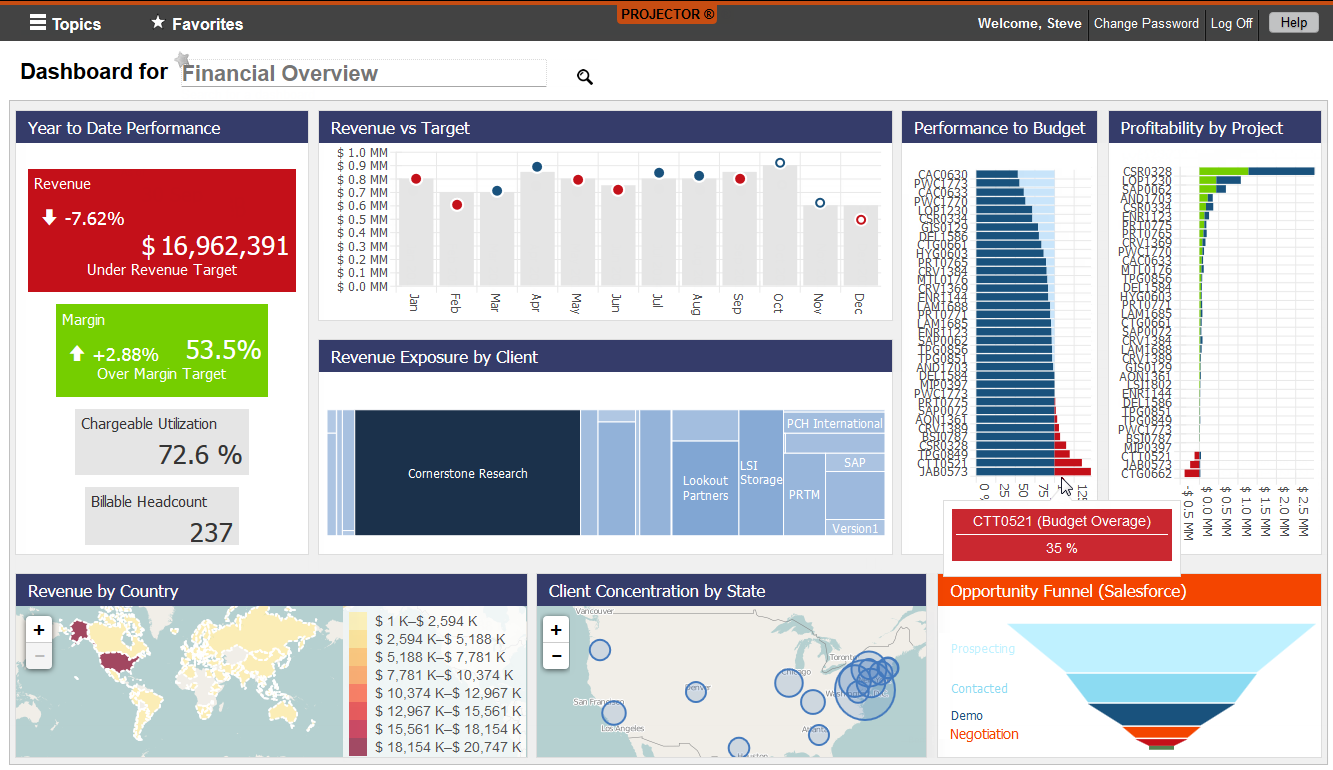Click the PROJECTOR logo at top

pyautogui.click(x=667, y=14)
